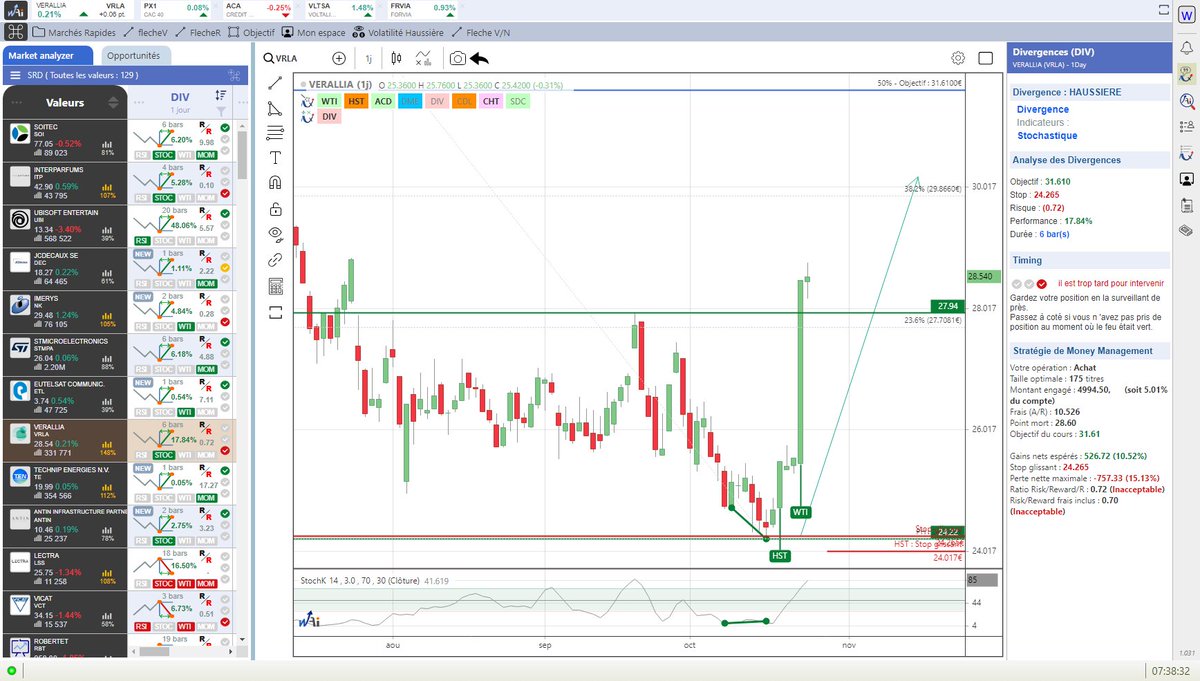Click the Valeurs column header
This screenshot has height=681, width=1200.
[65, 102]
